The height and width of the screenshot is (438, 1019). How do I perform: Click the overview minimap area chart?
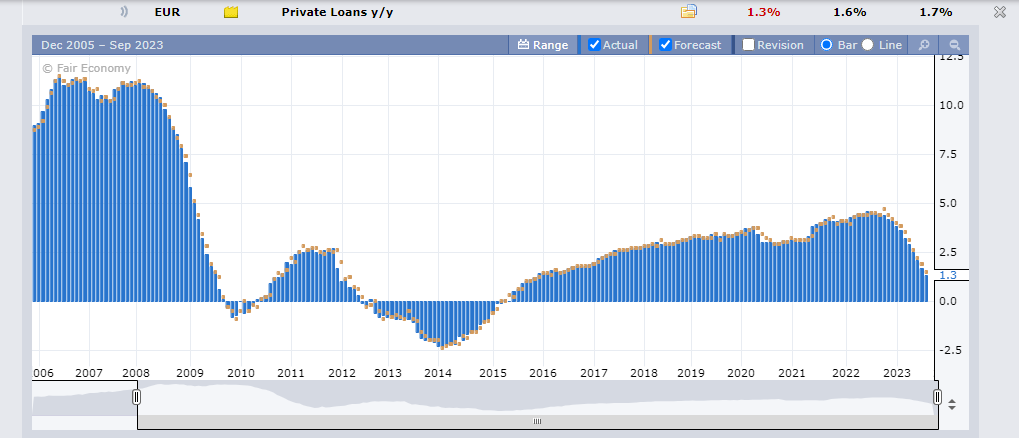click(484, 398)
